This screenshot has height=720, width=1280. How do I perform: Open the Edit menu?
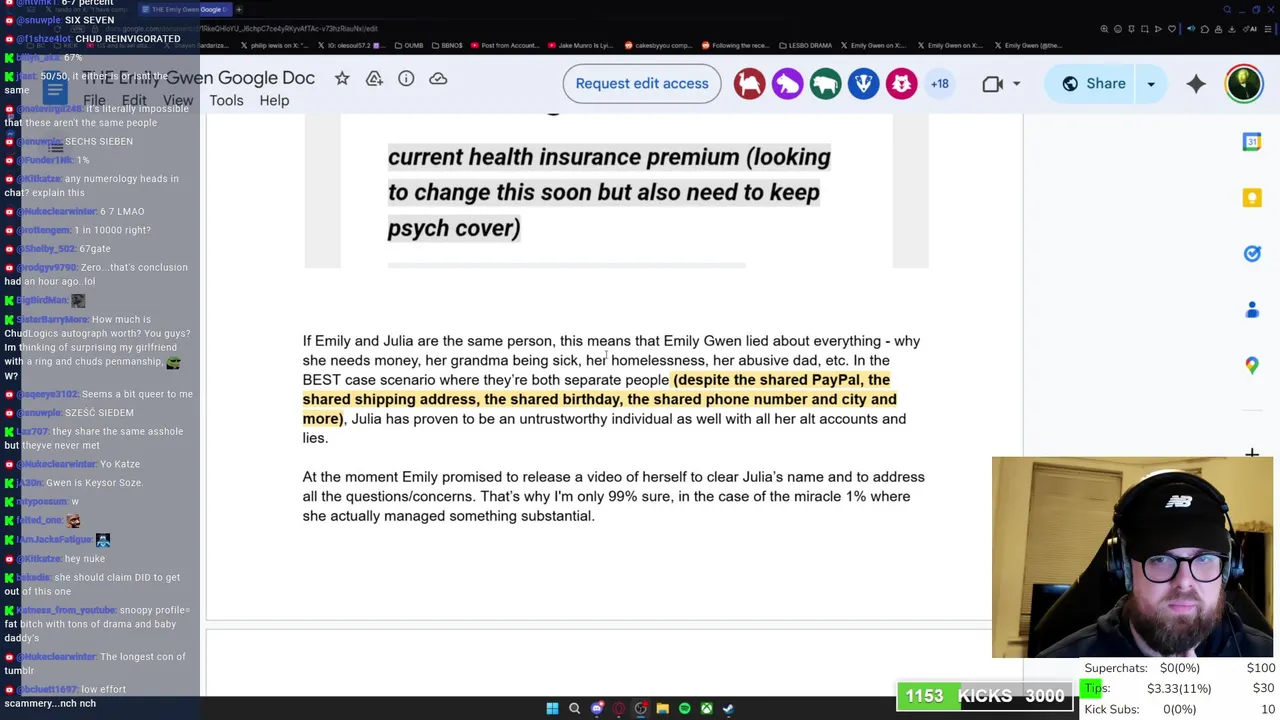pos(134,100)
